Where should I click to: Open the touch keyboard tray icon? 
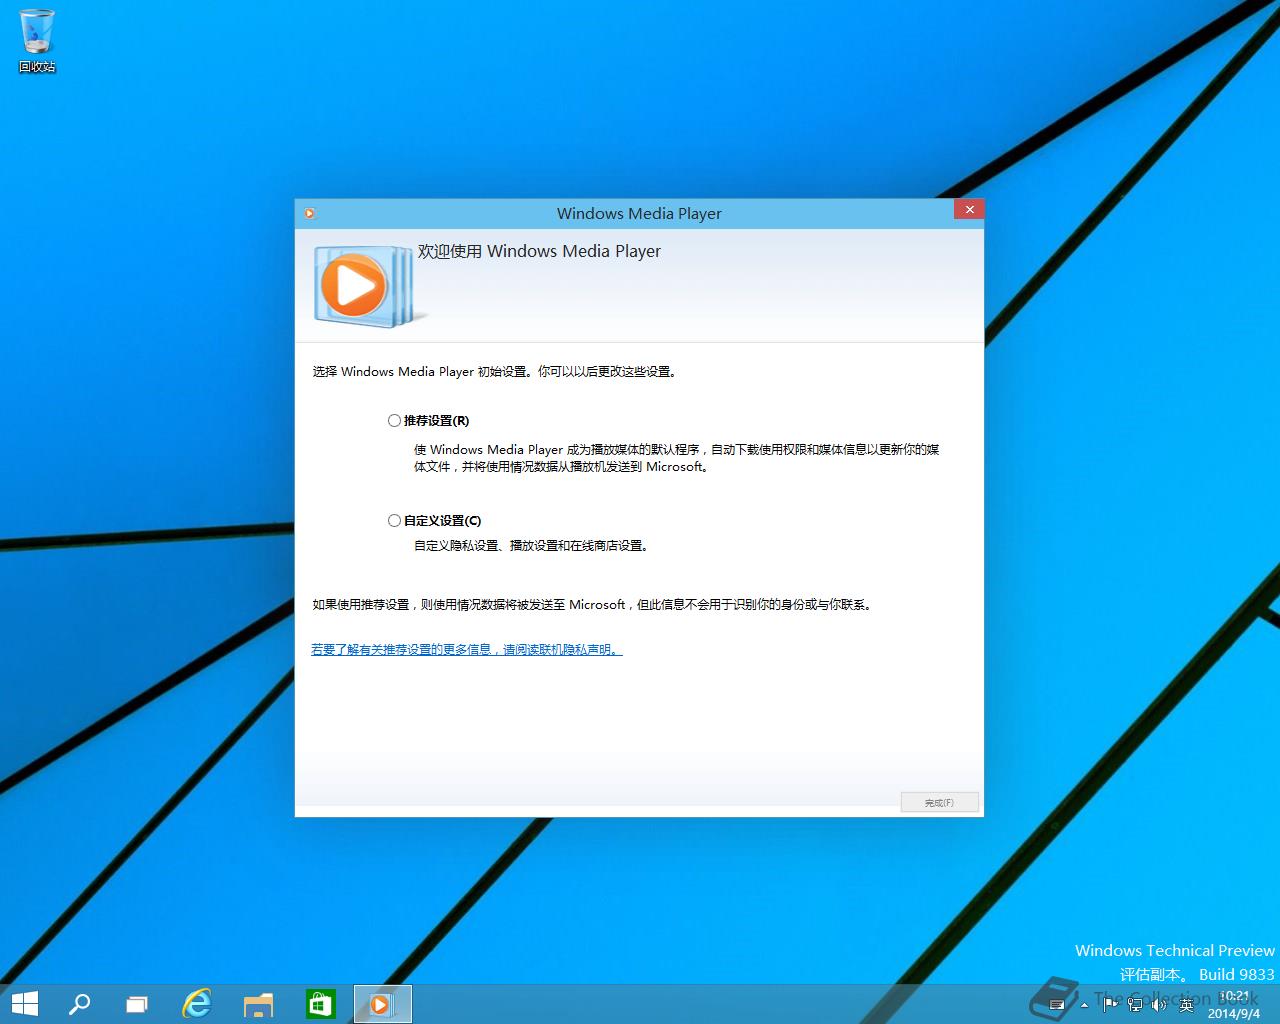1056,1005
